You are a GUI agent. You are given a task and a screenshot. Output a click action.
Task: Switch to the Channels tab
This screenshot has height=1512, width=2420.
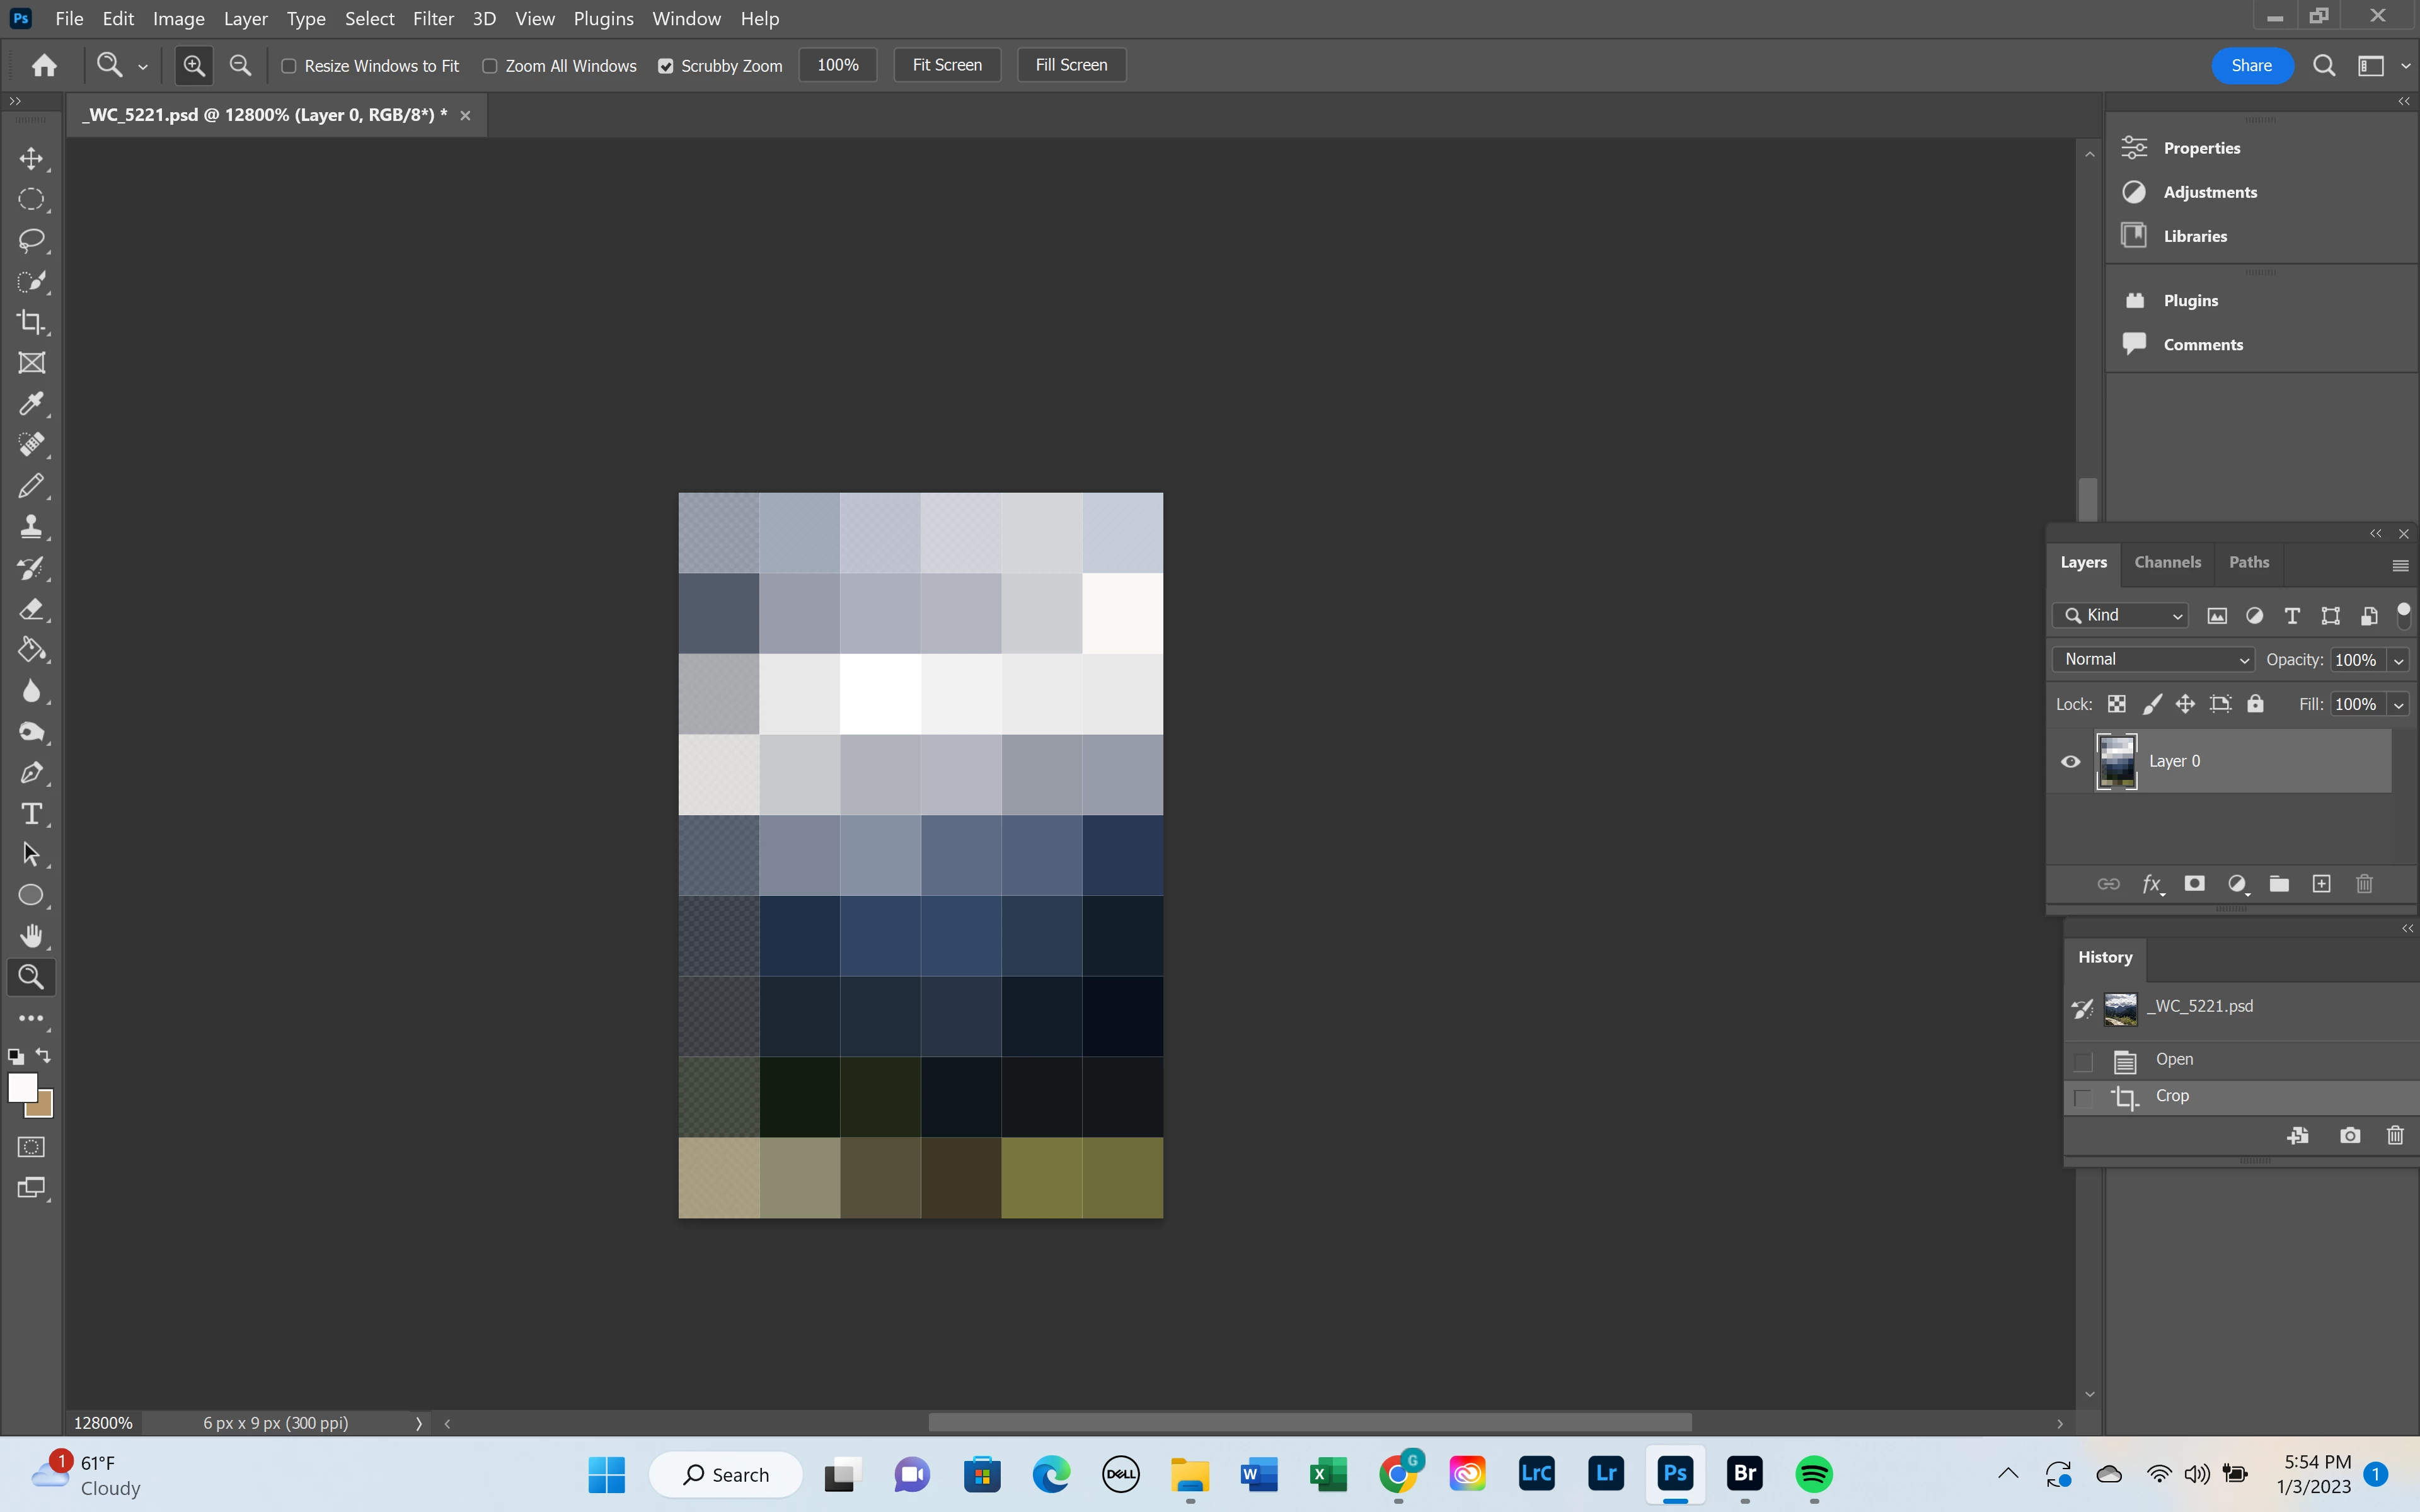point(2167,562)
